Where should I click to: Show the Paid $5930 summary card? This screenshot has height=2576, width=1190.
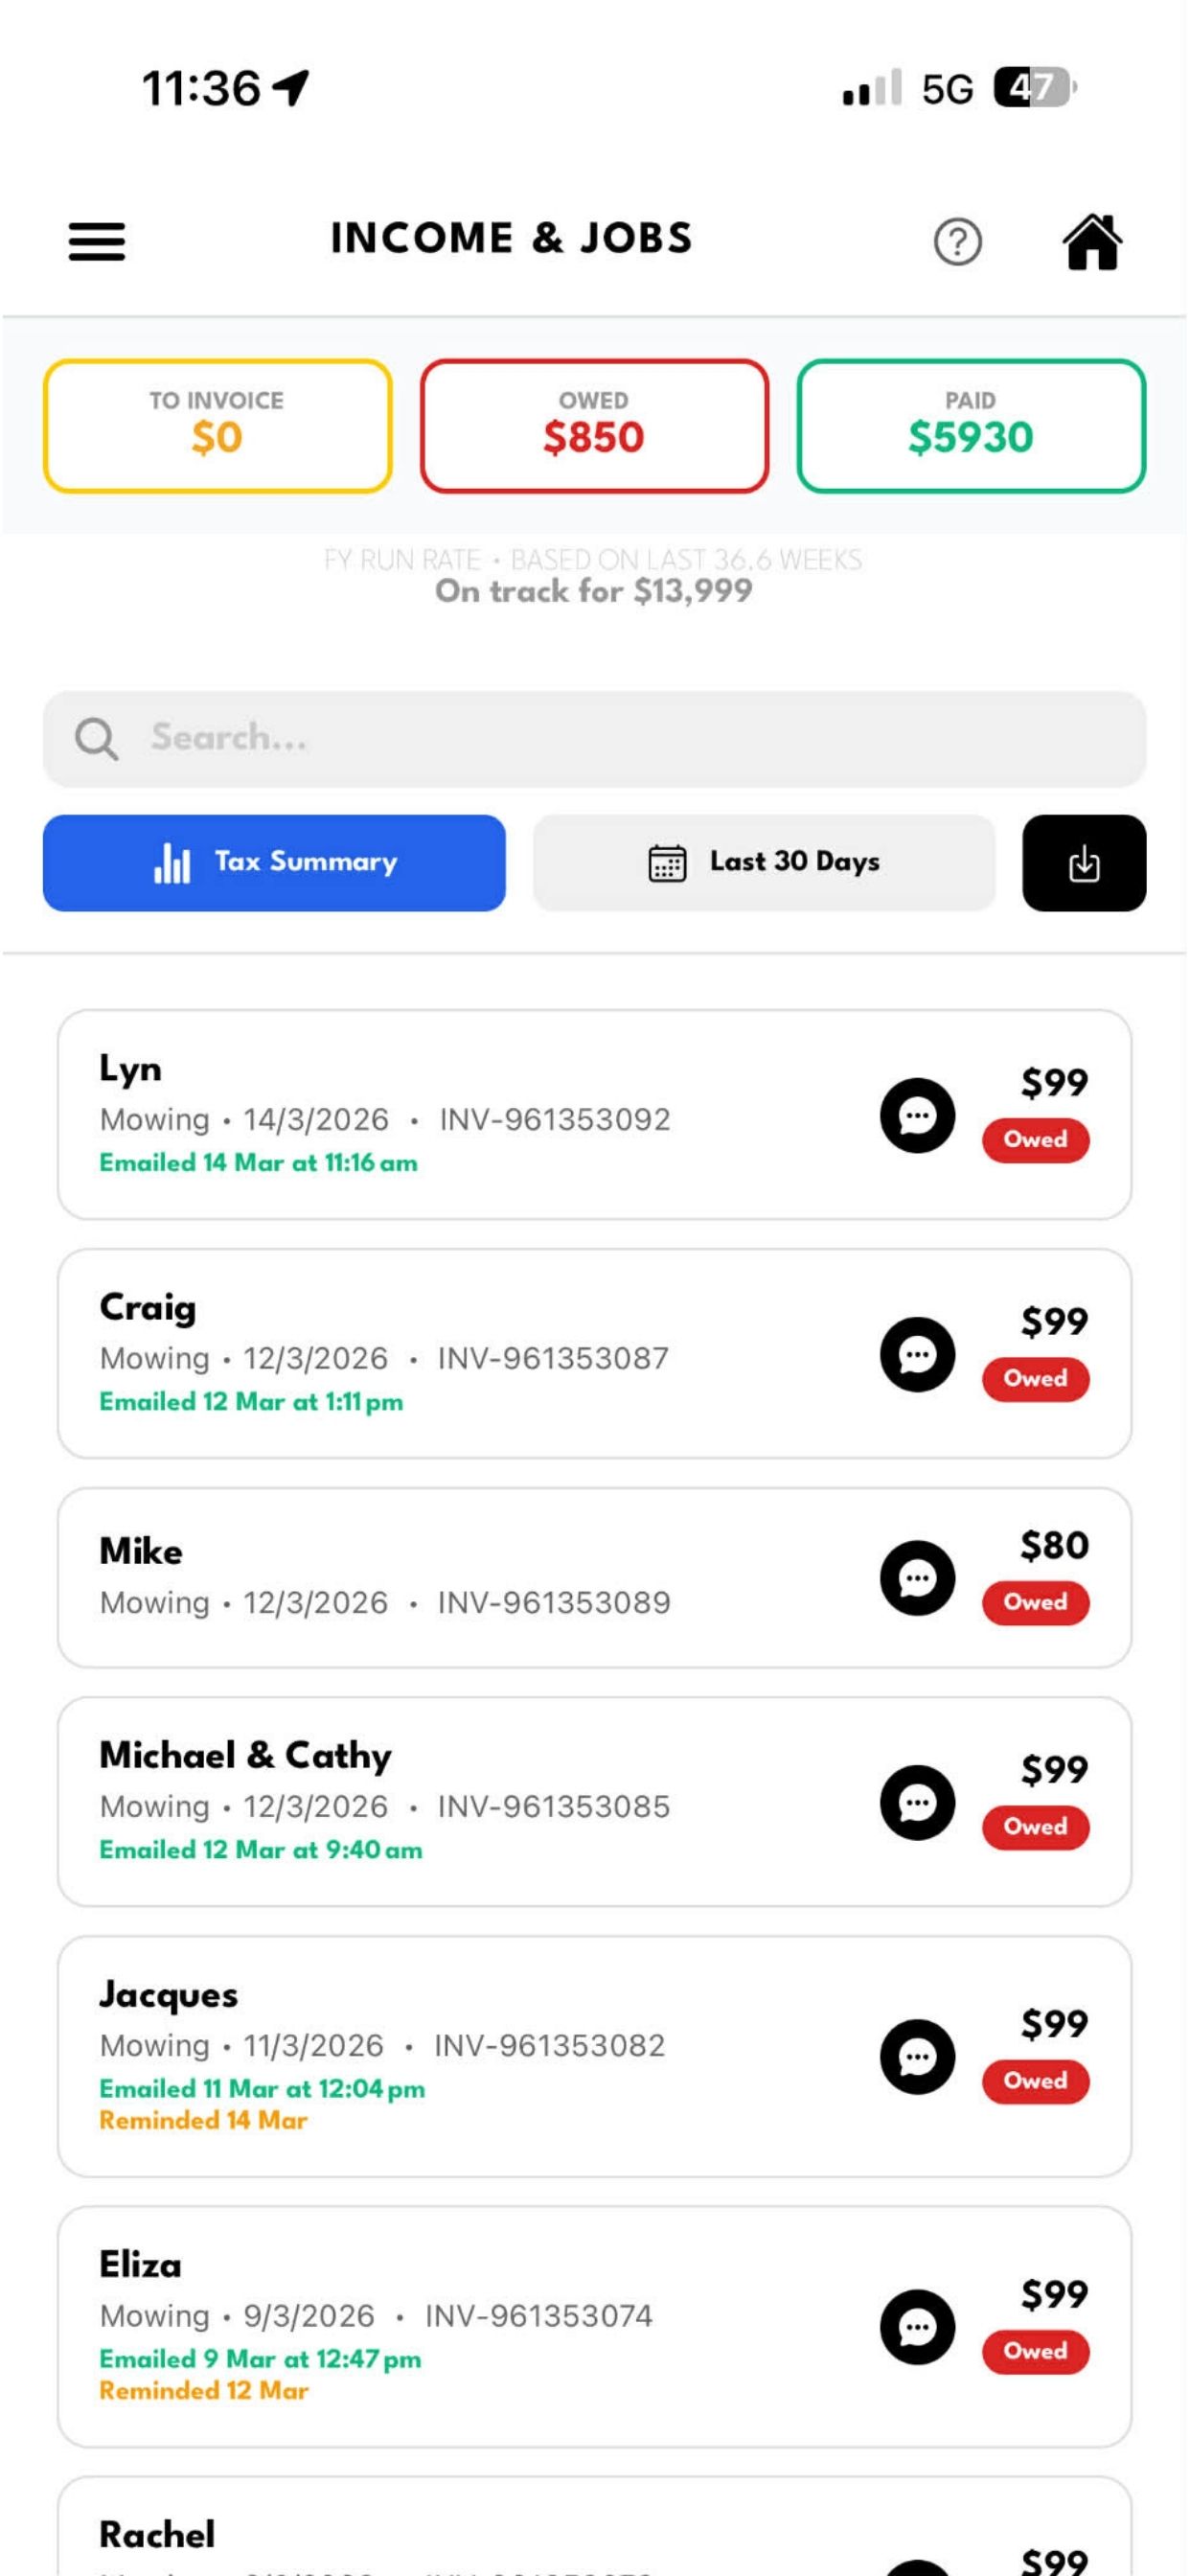(970, 426)
